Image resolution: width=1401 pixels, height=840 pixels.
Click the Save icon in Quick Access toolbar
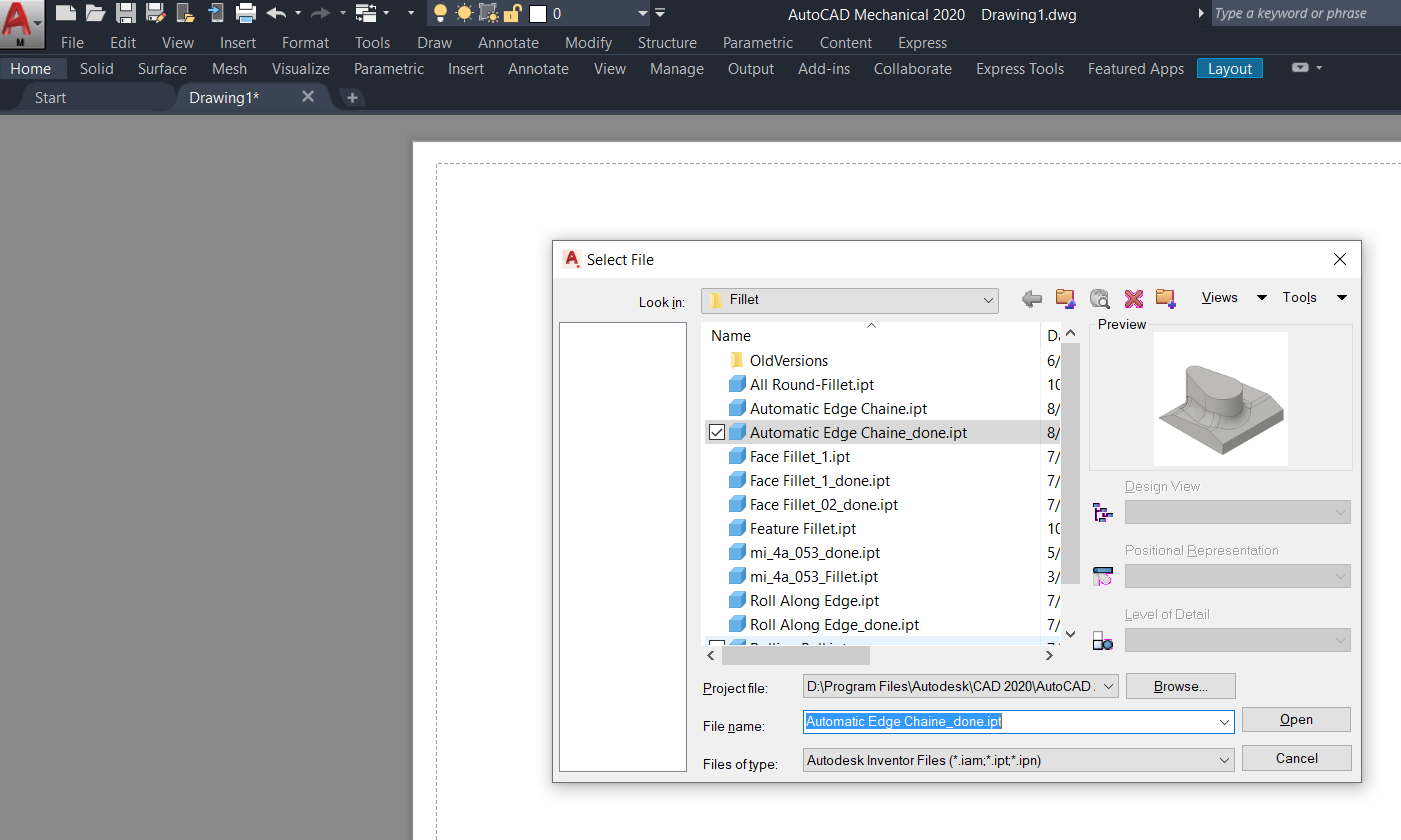click(x=126, y=13)
